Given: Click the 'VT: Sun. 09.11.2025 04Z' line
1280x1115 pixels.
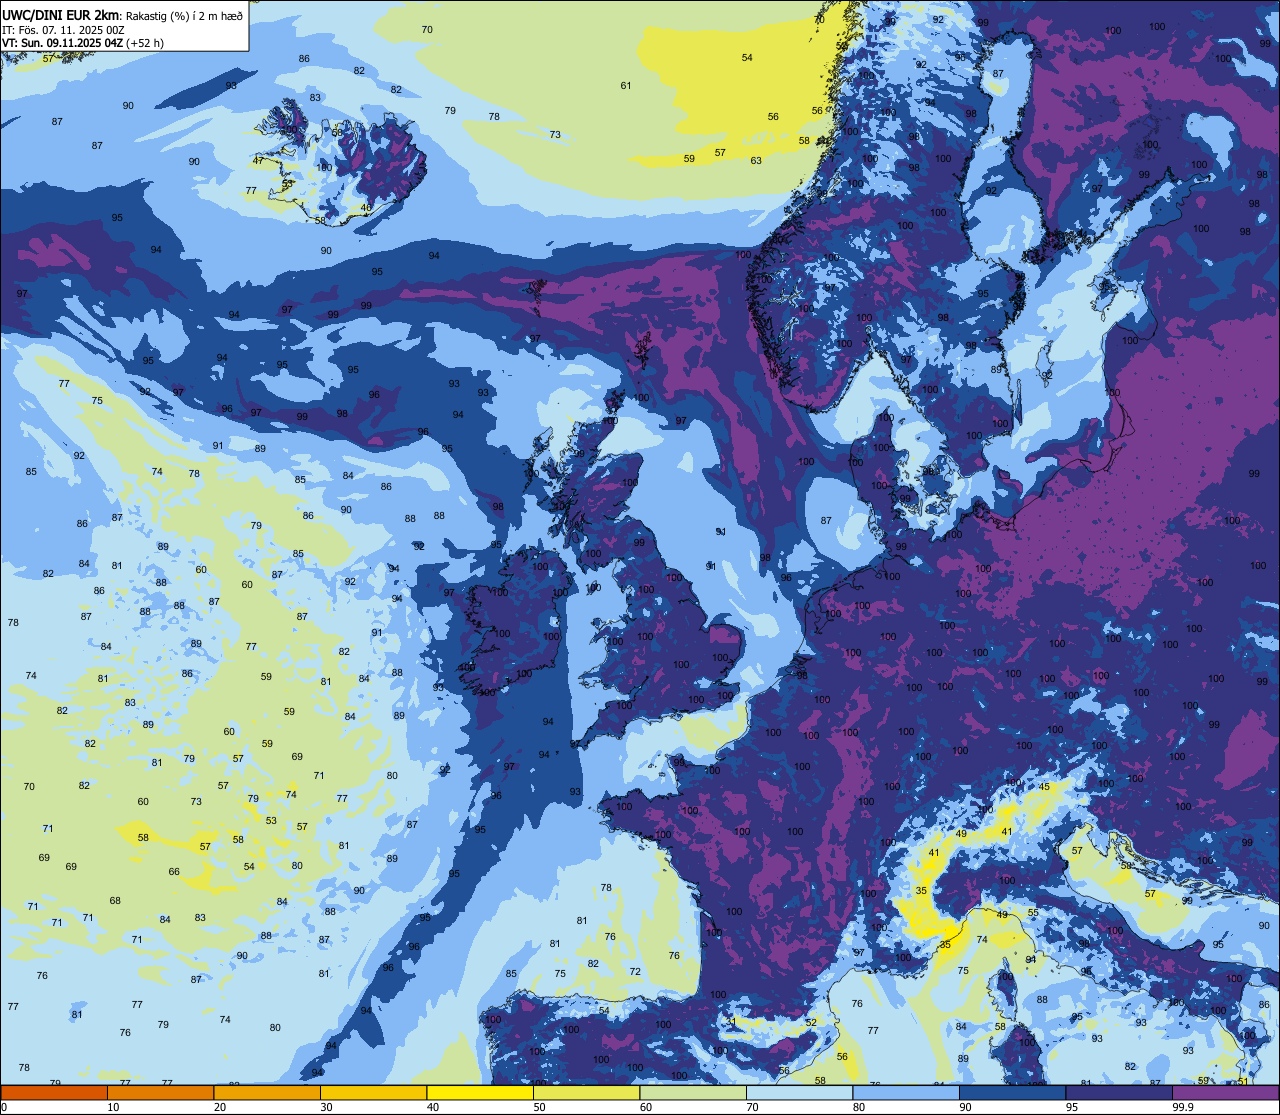Looking at the screenshot, I should 62,43.
